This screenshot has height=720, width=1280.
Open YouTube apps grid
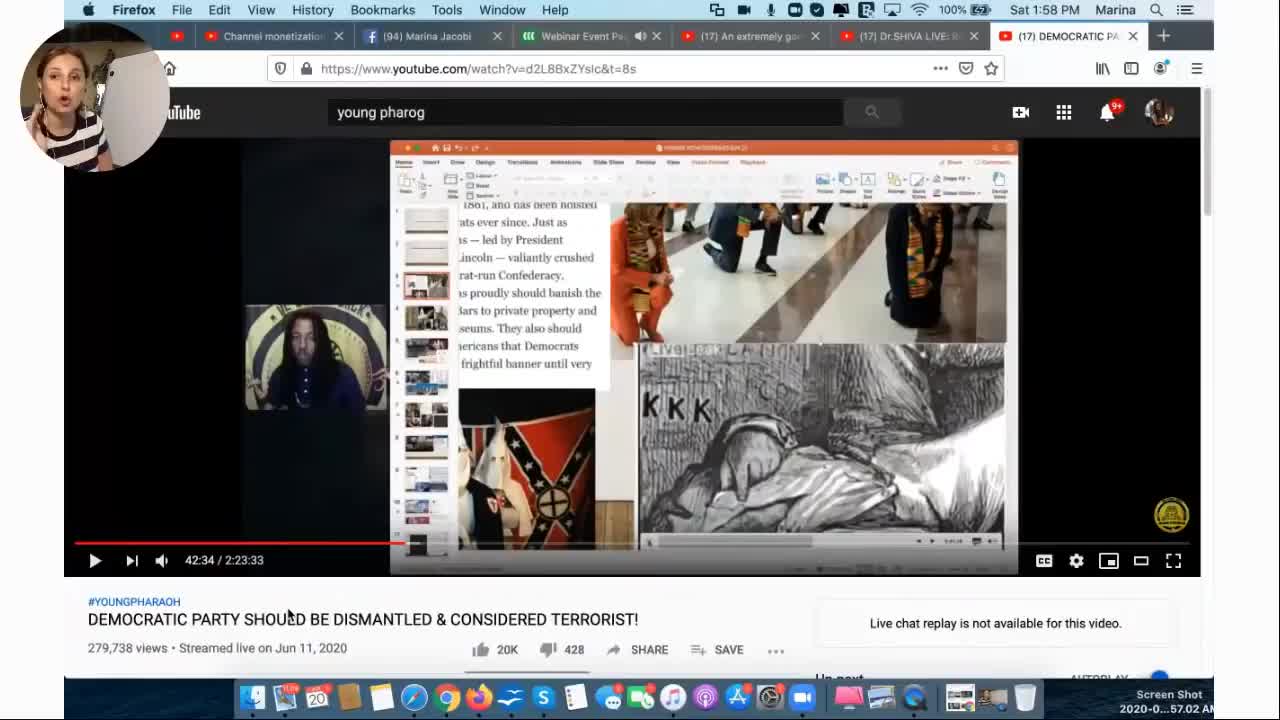(x=1064, y=113)
